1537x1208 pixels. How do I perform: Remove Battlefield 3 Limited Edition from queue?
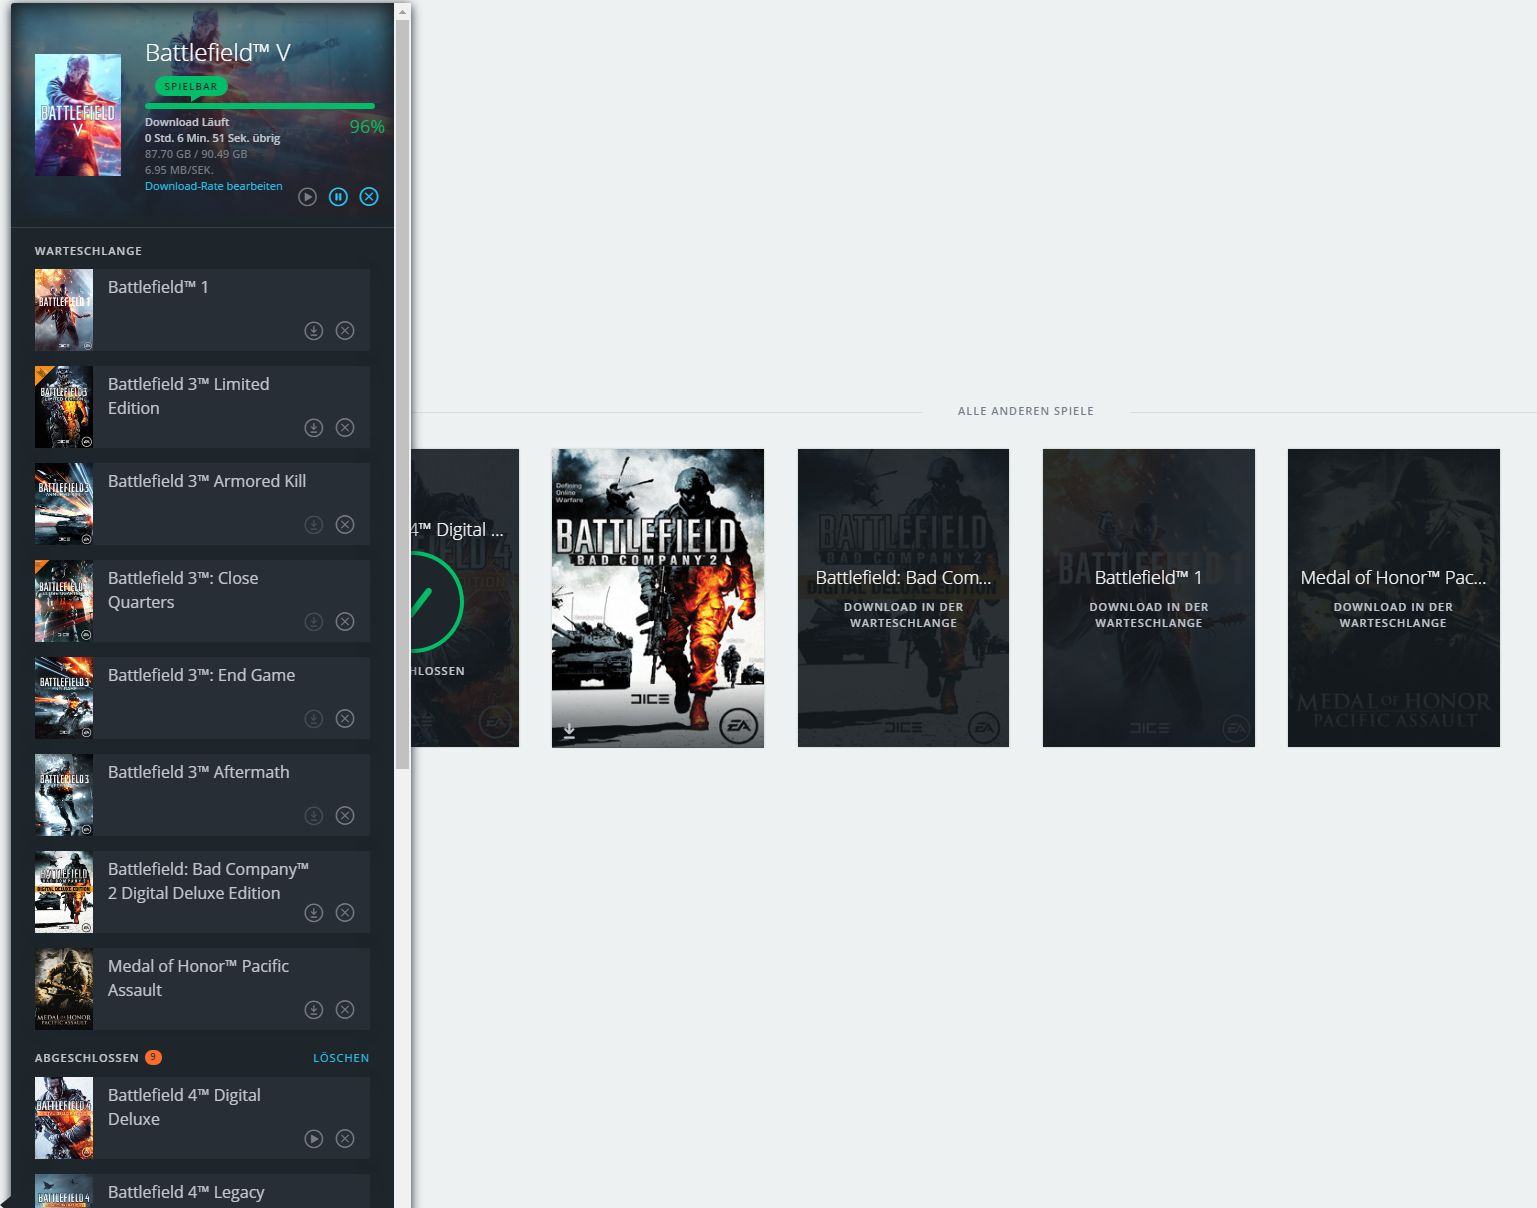[345, 428]
